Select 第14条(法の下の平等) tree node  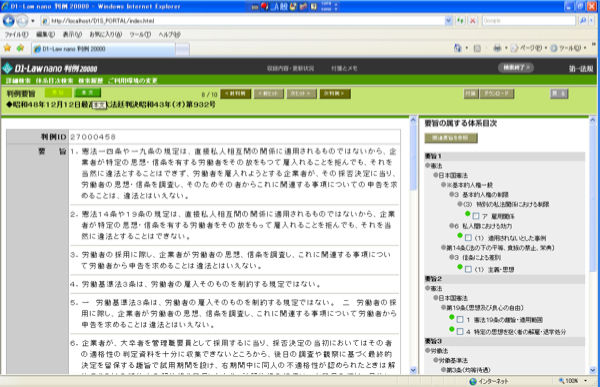[x=500, y=248]
